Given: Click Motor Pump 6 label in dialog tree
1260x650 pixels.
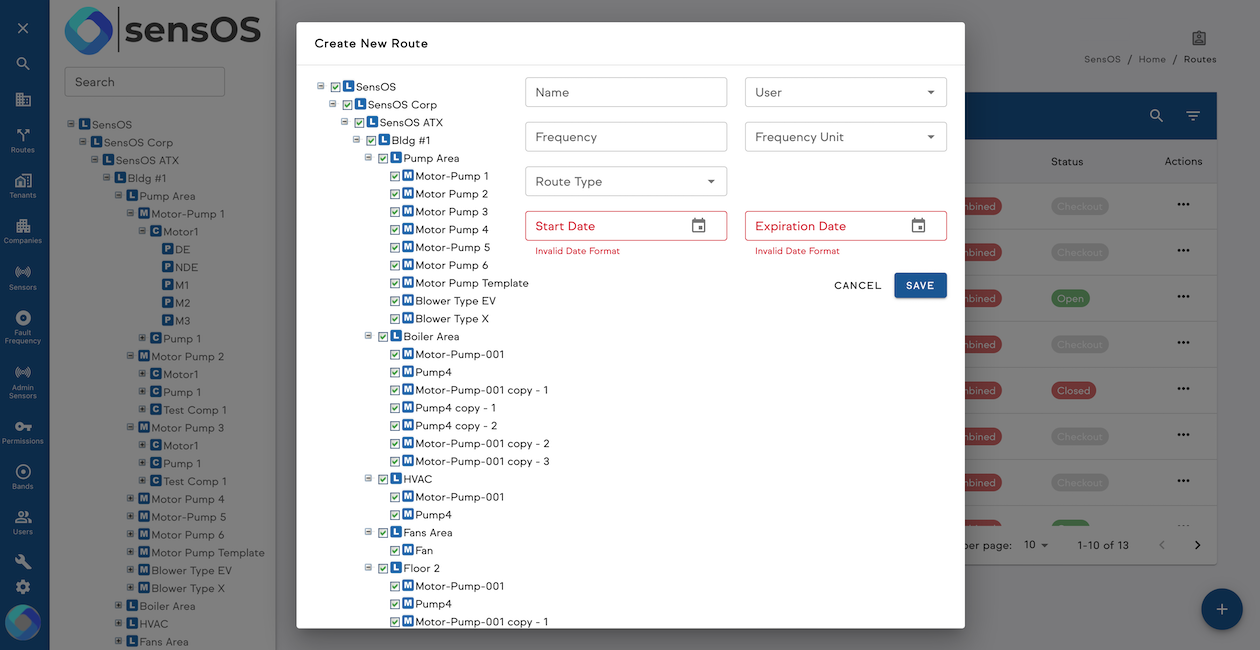Looking at the screenshot, I should [452, 266].
